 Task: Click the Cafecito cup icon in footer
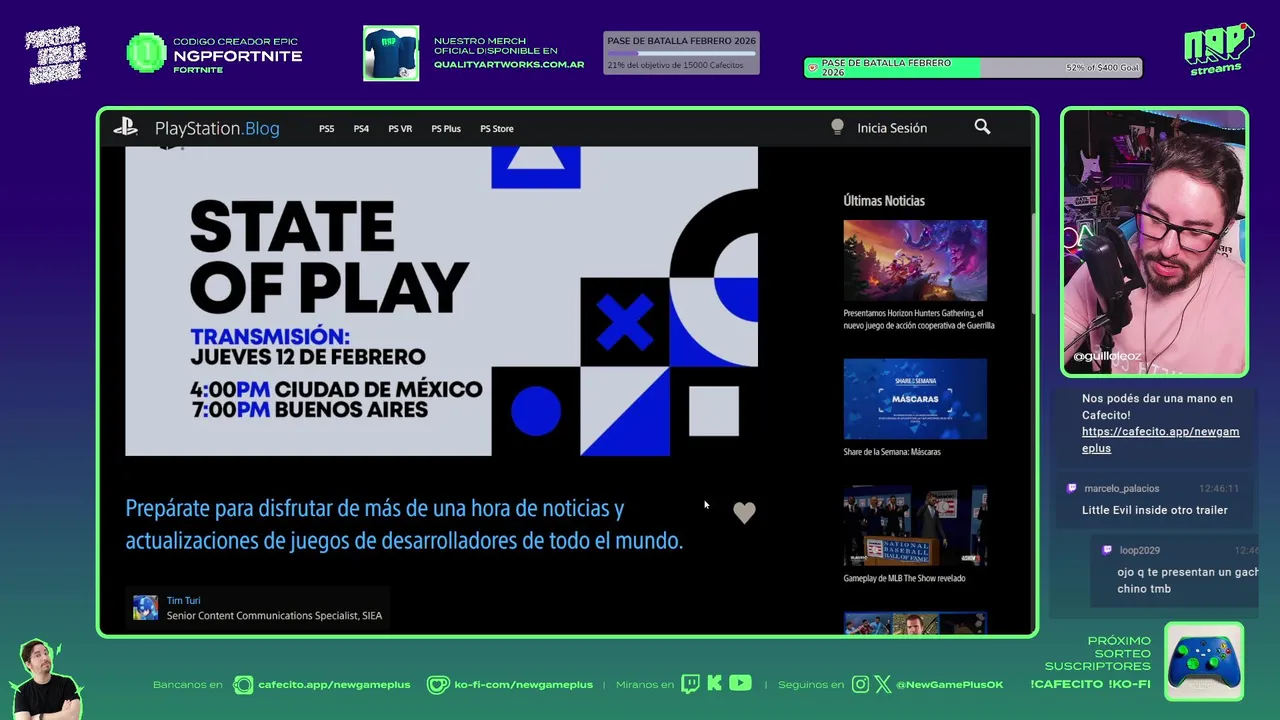tap(243, 685)
